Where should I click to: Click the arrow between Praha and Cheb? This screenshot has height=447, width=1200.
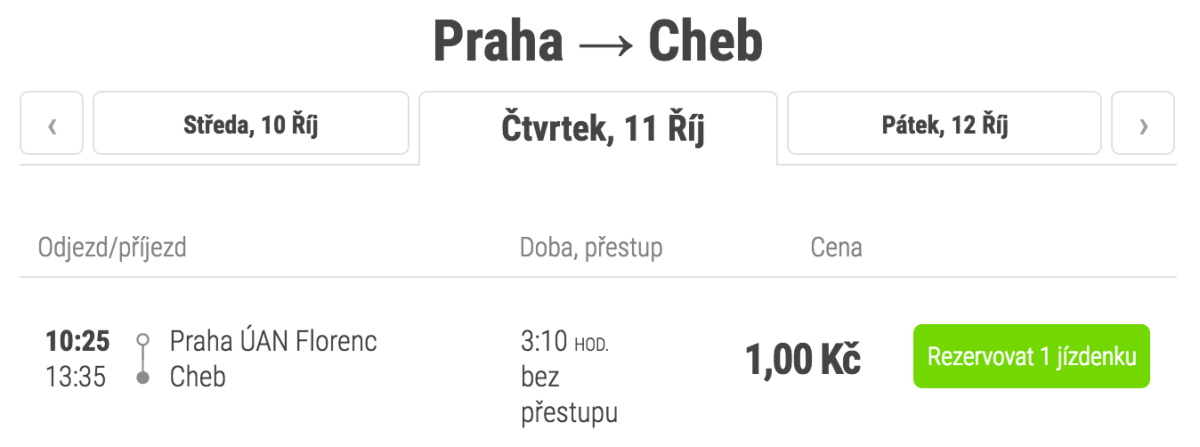604,44
